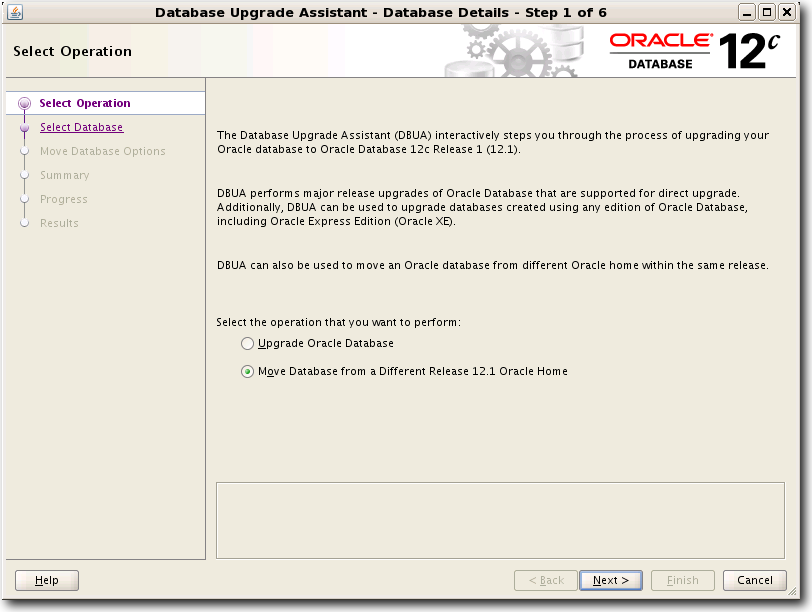
Task: Click the Java window icon in title bar
Action: click(x=15, y=12)
